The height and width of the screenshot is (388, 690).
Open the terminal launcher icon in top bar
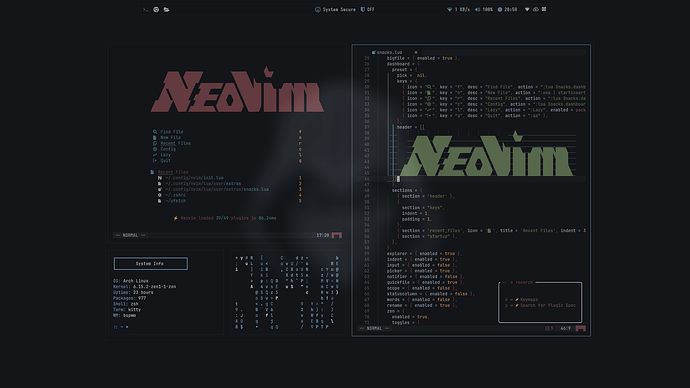(x=146, y=9)
